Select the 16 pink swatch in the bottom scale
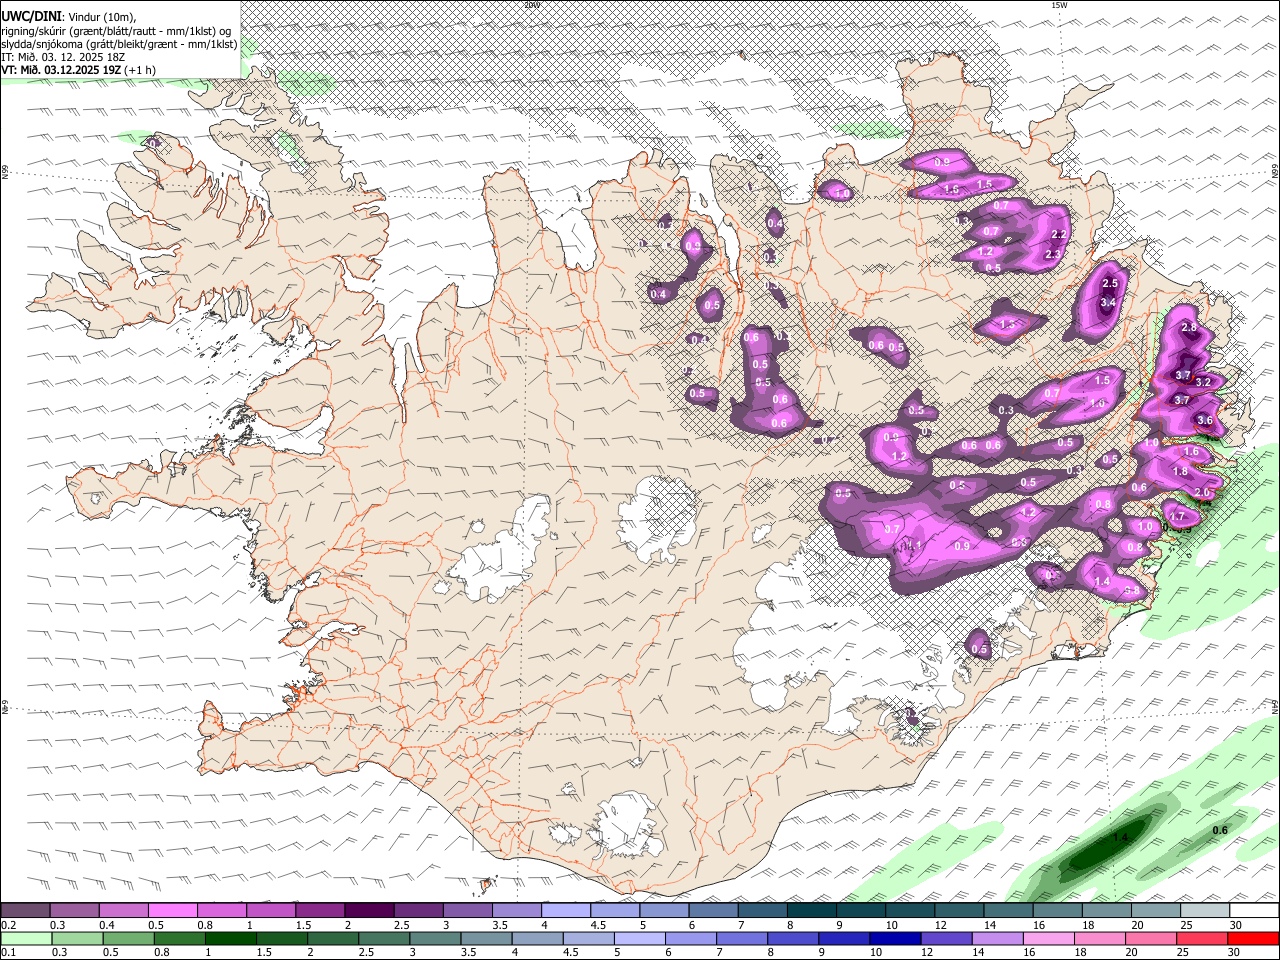This screenshot has height=960, width=1280. pyautogui.click(x=1049, y=939)
